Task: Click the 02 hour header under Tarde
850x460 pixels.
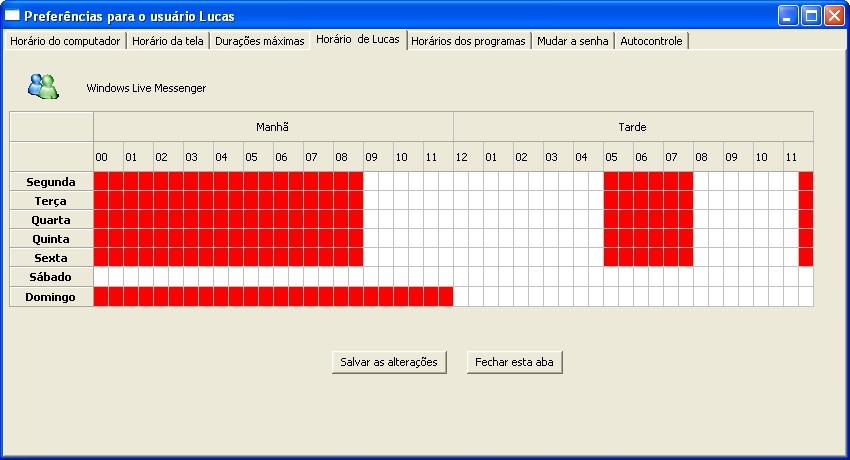Action: coord(529,157)
